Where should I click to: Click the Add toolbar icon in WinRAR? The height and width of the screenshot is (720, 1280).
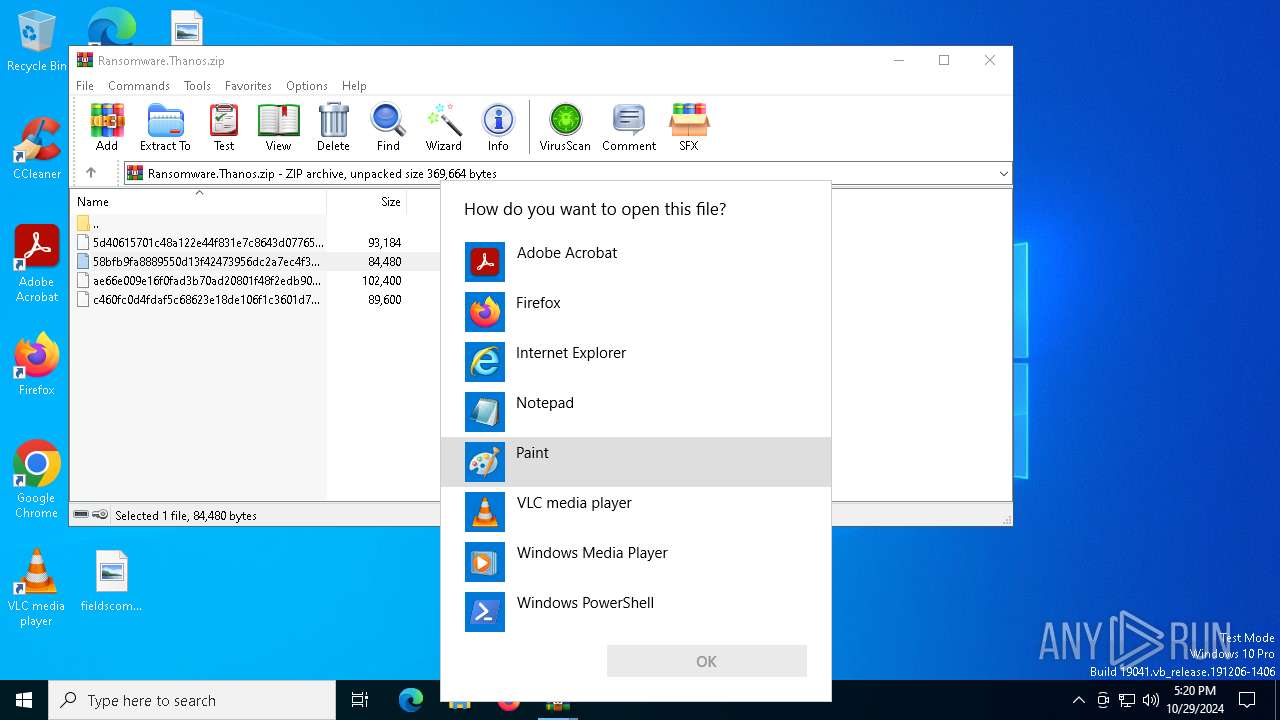point(107,127)
